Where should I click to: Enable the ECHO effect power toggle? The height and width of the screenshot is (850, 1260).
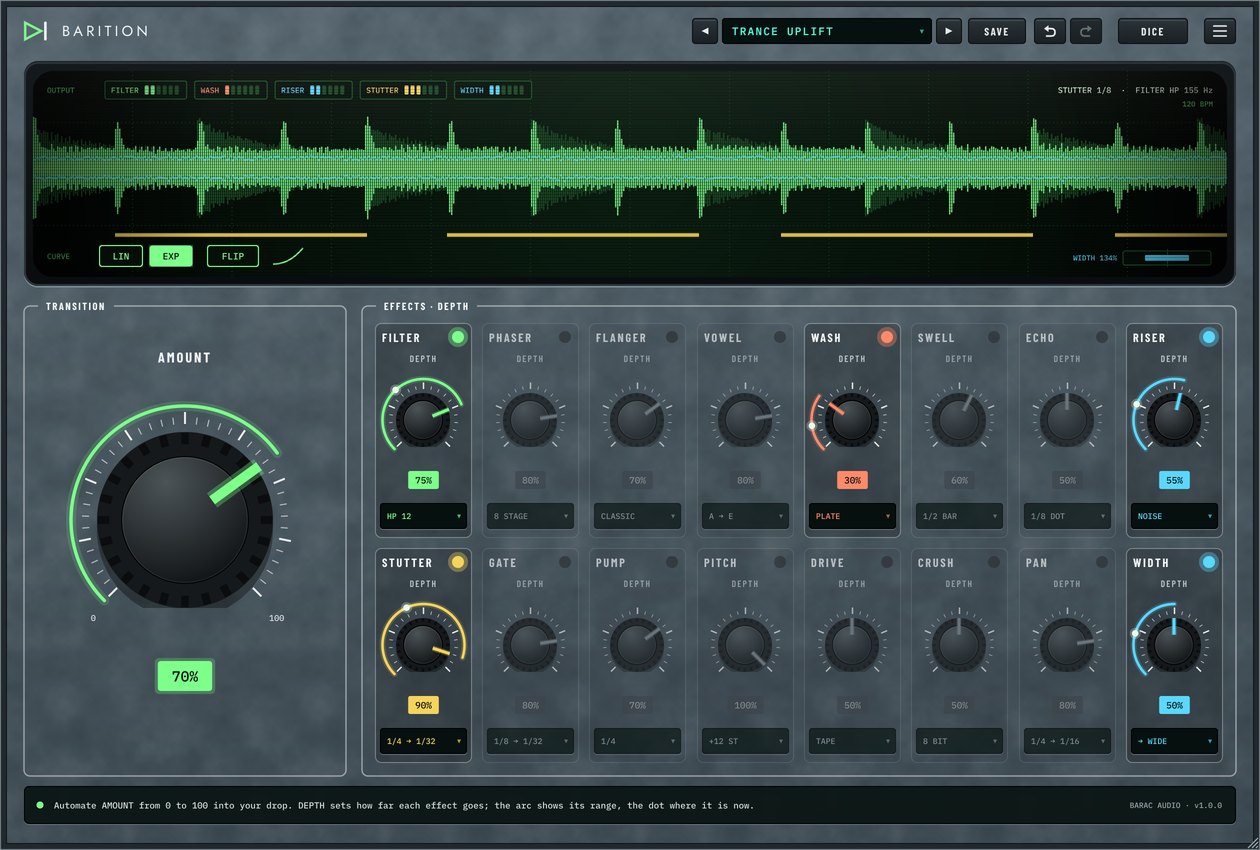[x=1102, y=337]
